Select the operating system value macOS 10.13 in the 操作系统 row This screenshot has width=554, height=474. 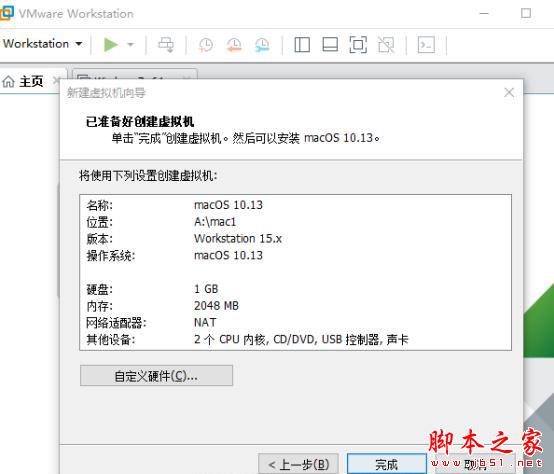click(x=228, y=255)
